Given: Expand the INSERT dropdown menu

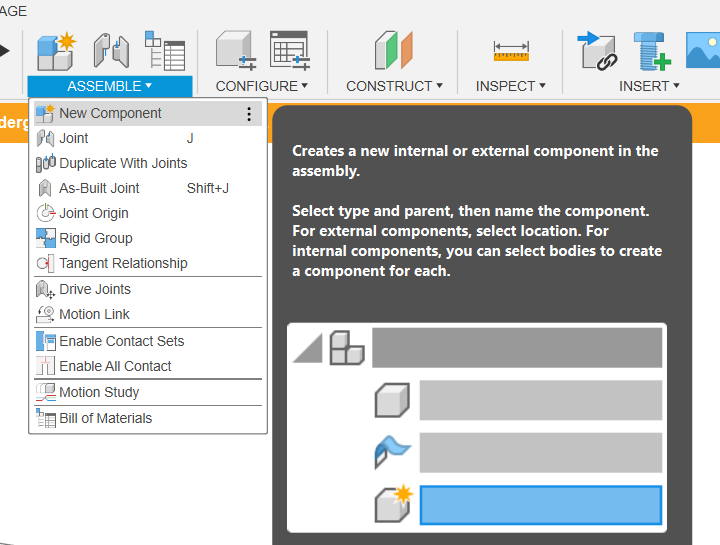Looking at the screenshot, I should pos(649,86).
